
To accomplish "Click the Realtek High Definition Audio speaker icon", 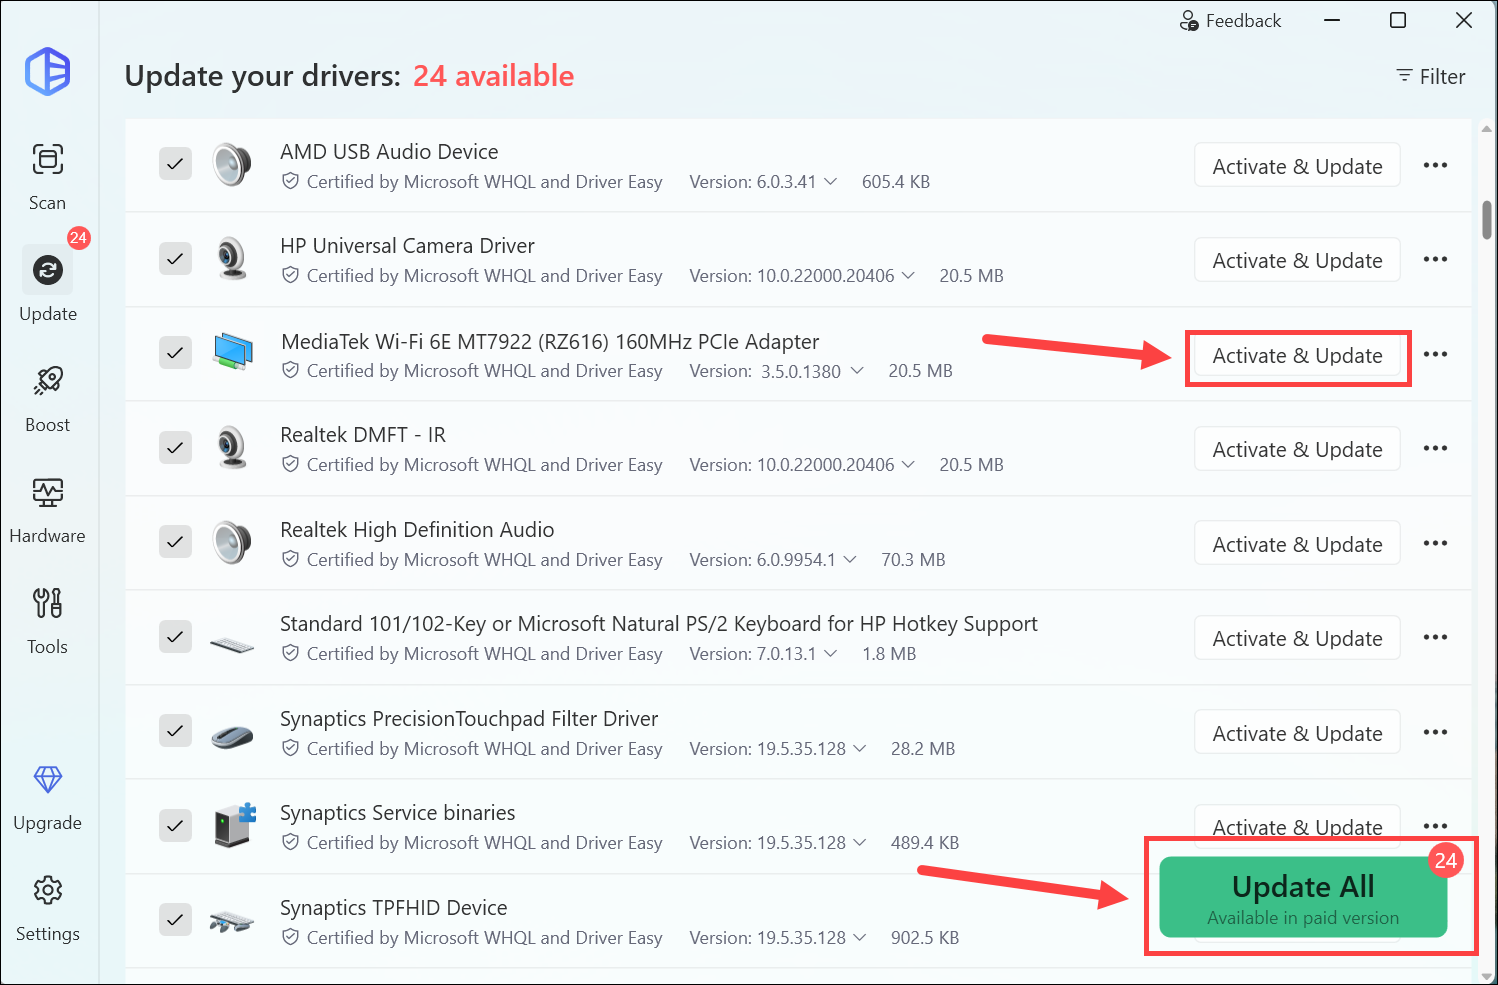I will tap(232, 542).
